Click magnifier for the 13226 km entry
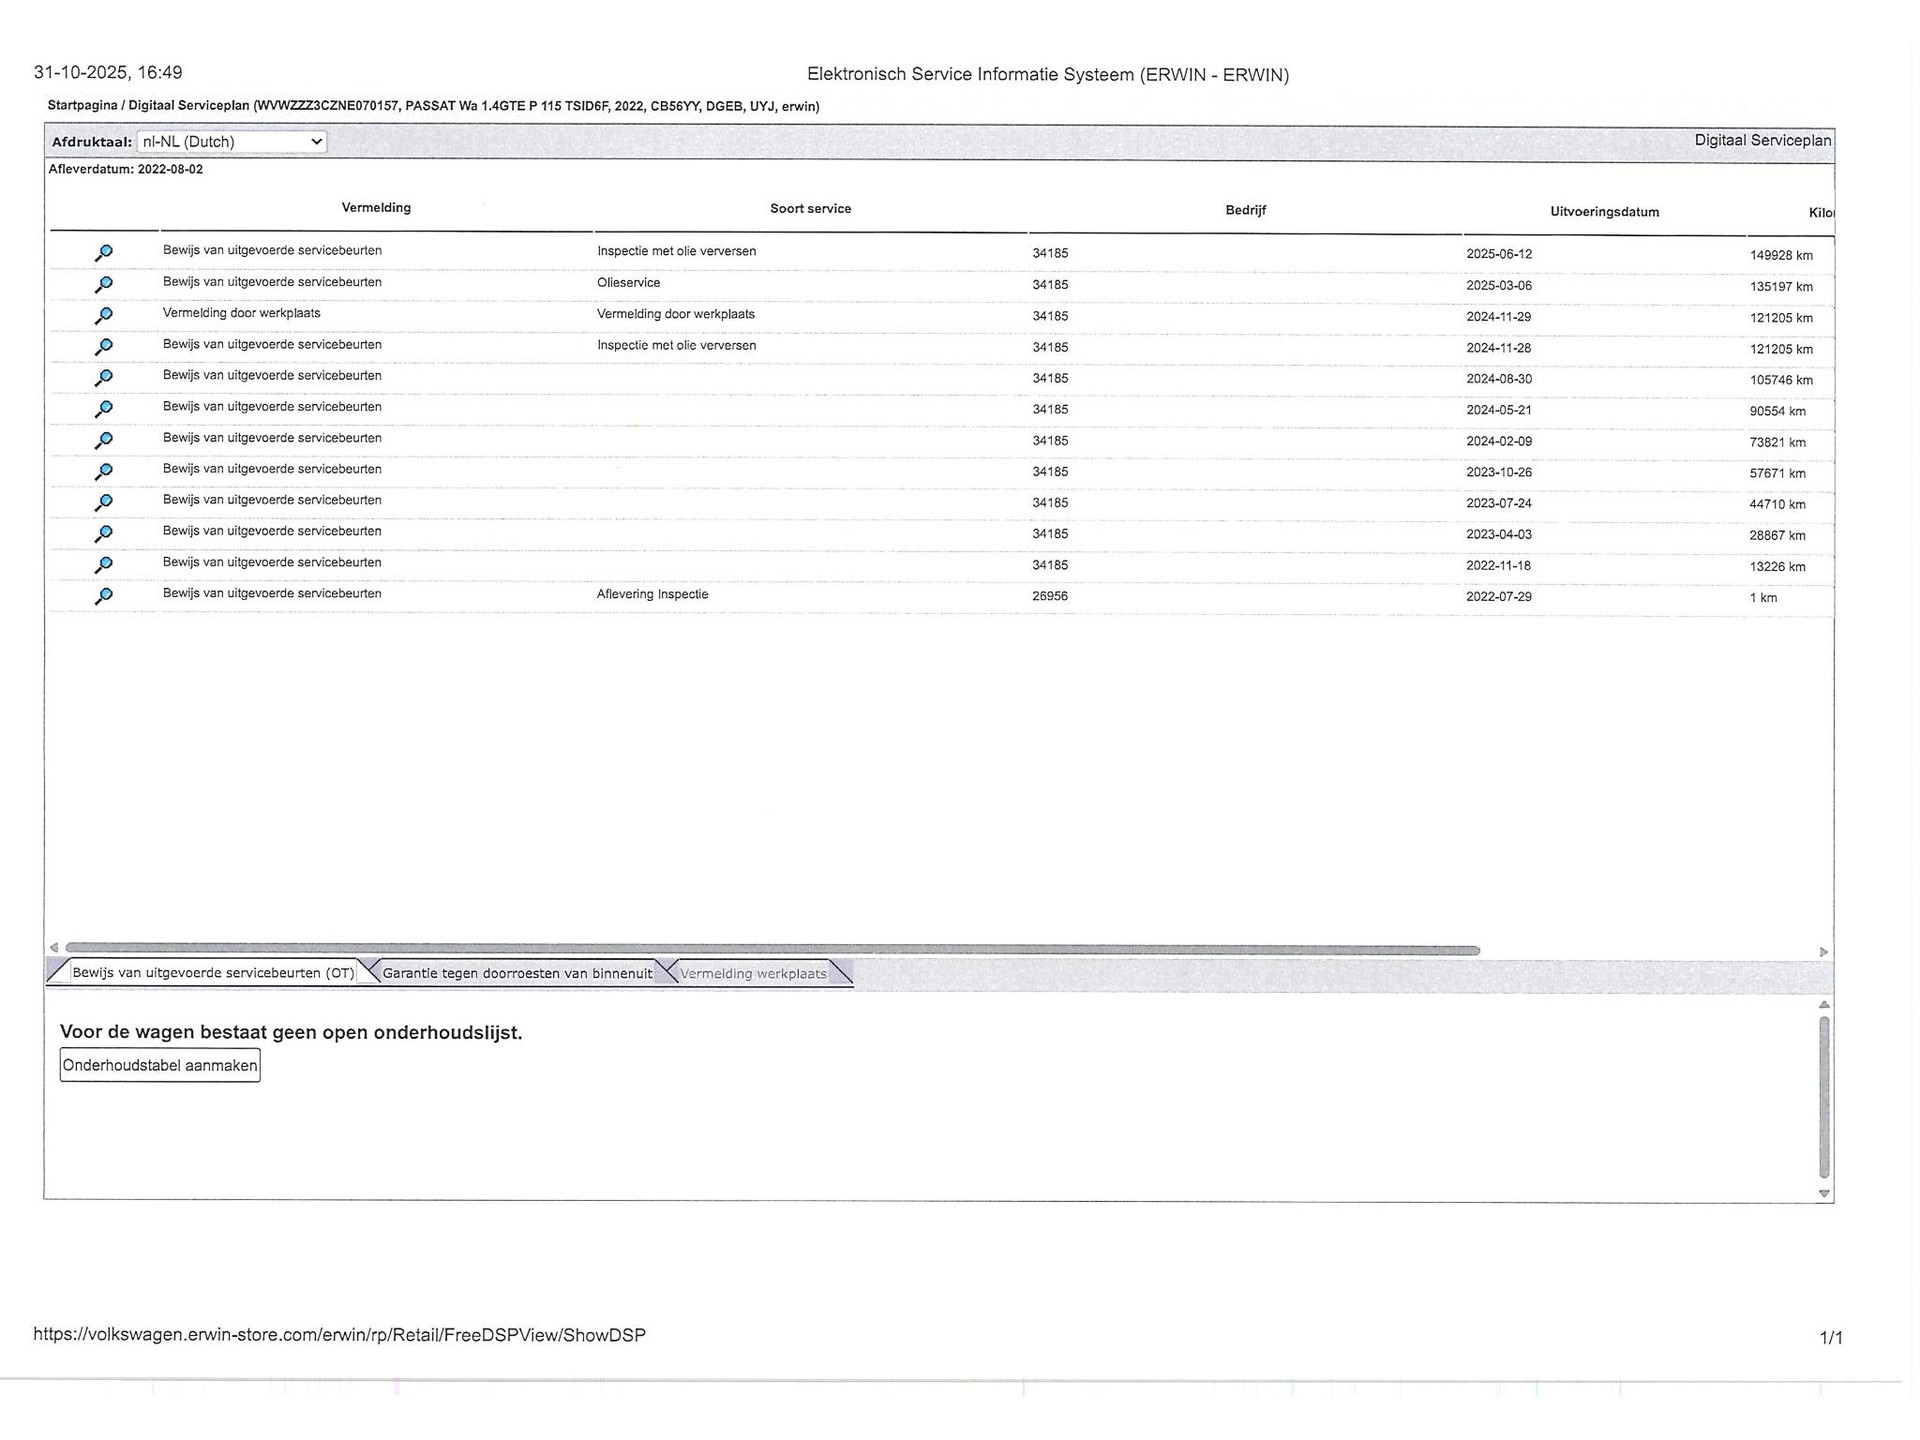Viewport: 1920px width, 1440px height. point(103,565)
